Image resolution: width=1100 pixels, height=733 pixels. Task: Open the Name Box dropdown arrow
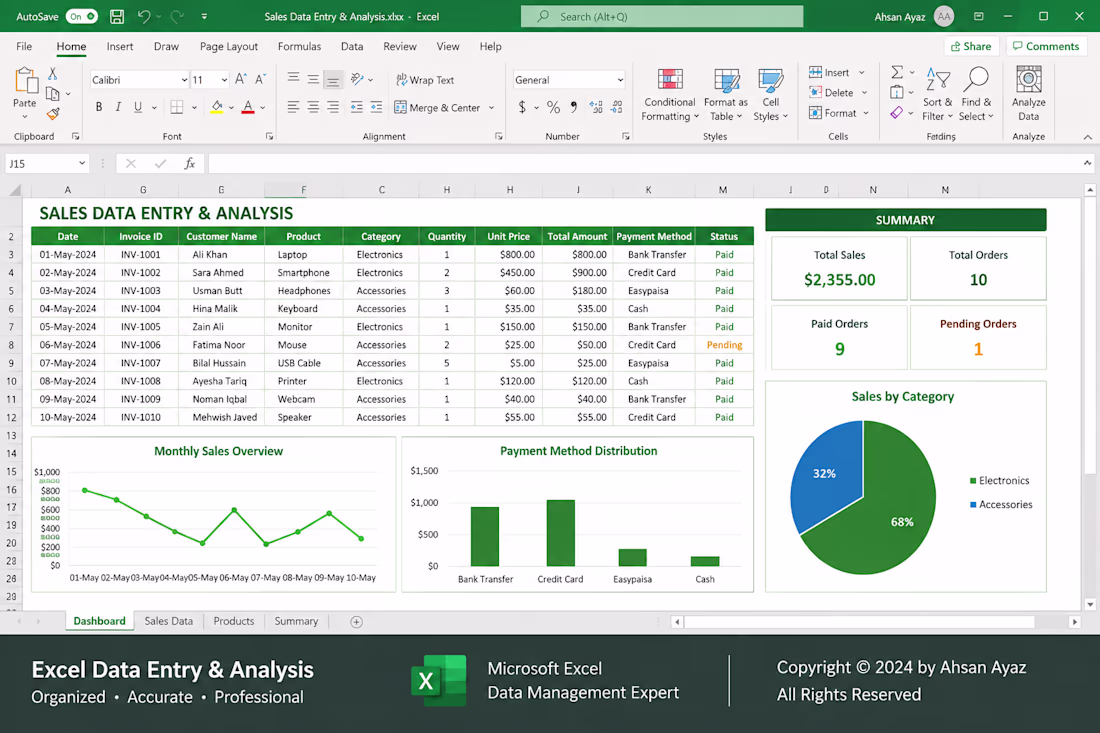(x=82, y=163)
